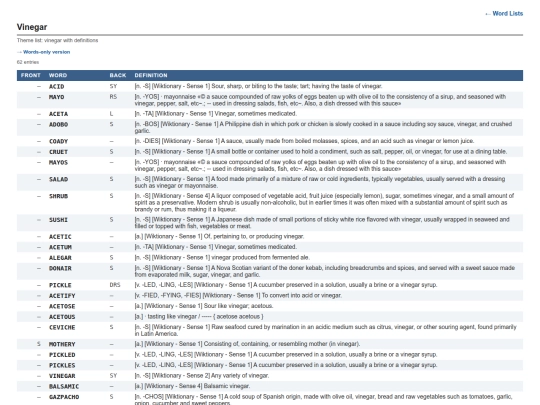Click the ACID definition text
The width and height of the screenshot is (540, 405).
point(258,86)
